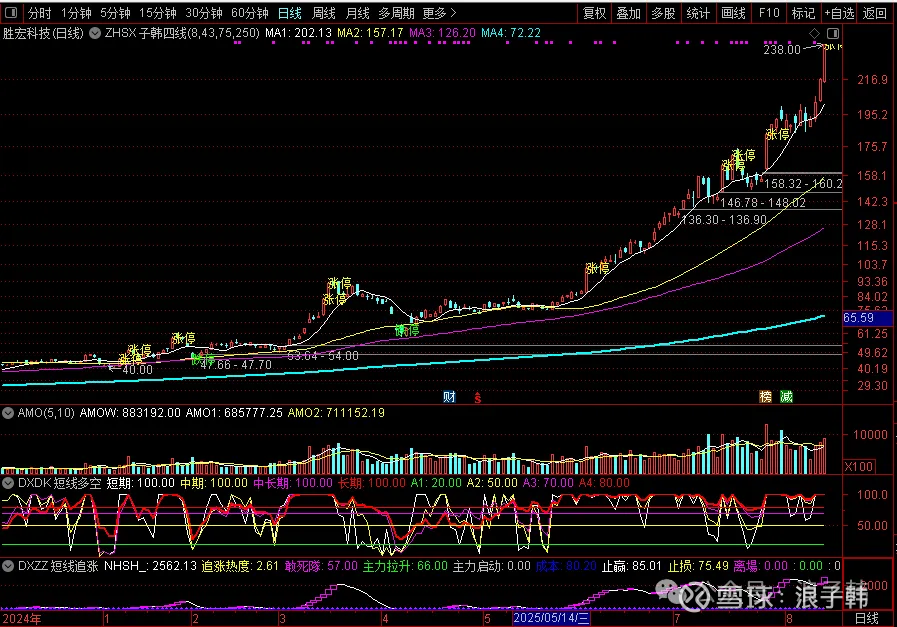
Task: Click the 返回 back button
Action: 875,13
